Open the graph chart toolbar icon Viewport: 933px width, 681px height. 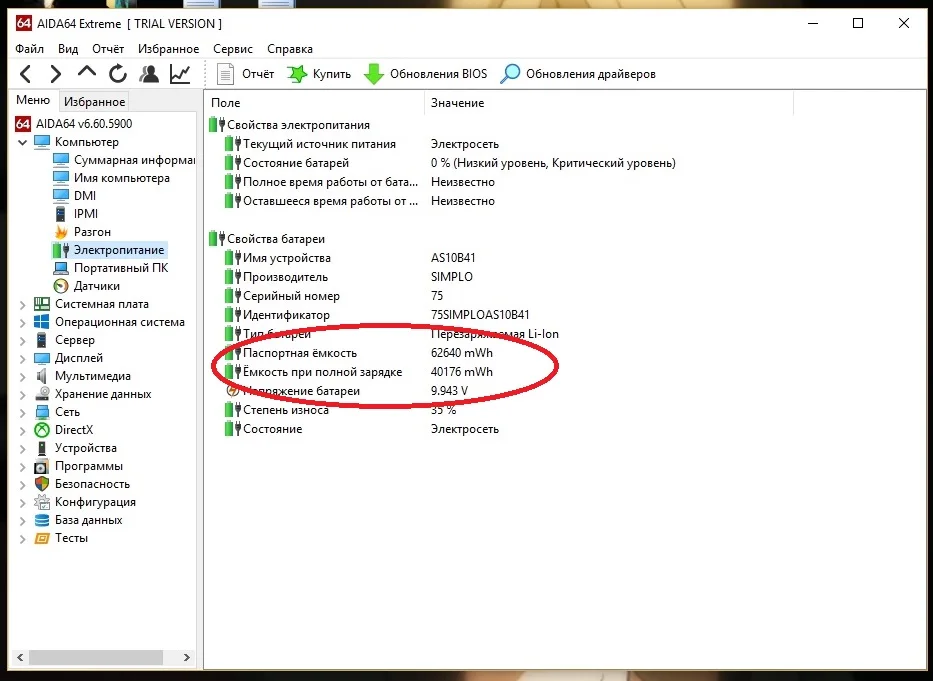click(x=180, y=74)
